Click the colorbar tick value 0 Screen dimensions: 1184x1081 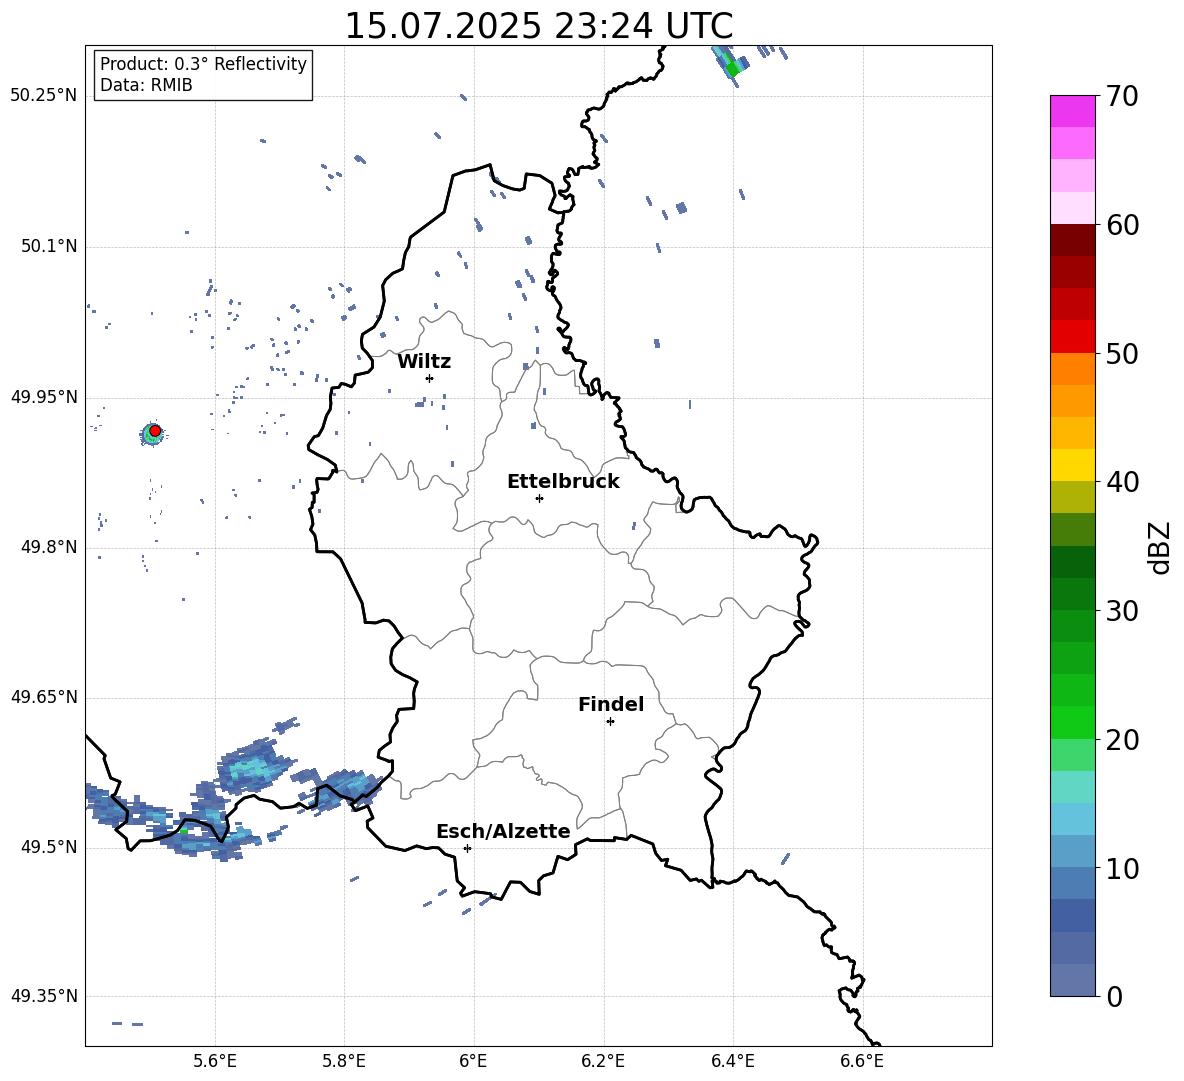tap(1114, 997)
